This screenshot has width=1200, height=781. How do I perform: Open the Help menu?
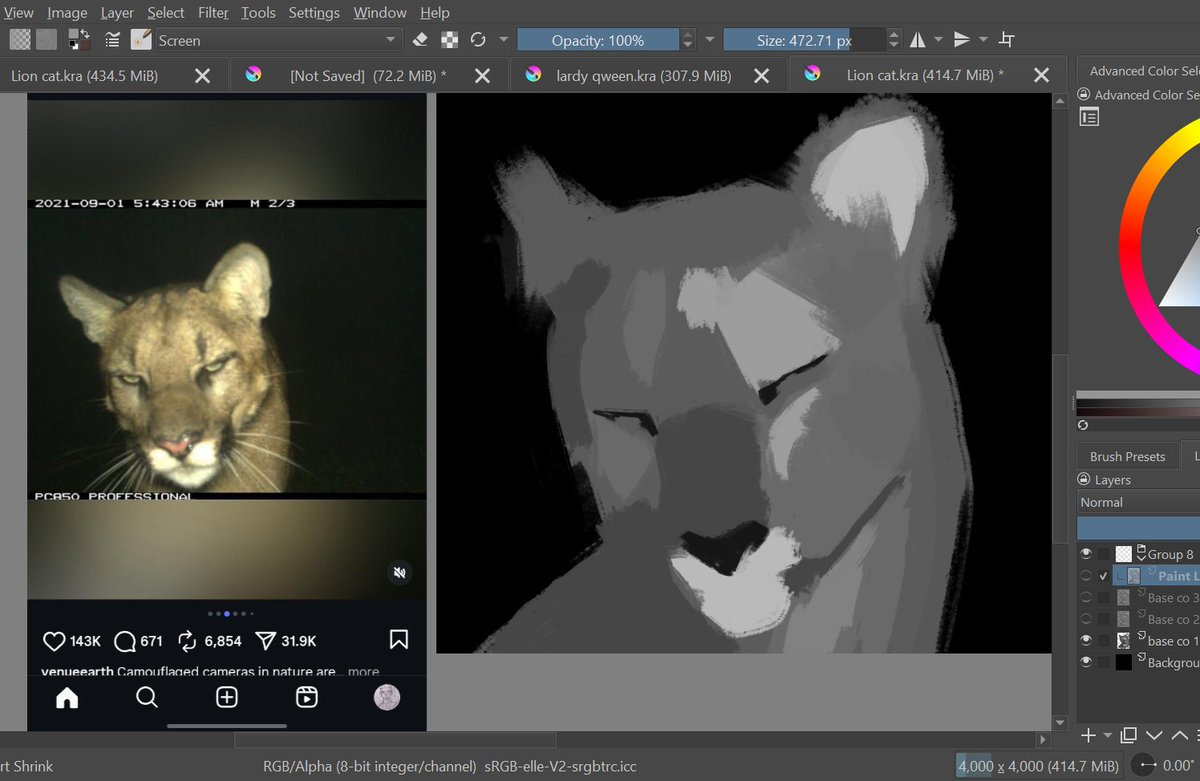434,12
